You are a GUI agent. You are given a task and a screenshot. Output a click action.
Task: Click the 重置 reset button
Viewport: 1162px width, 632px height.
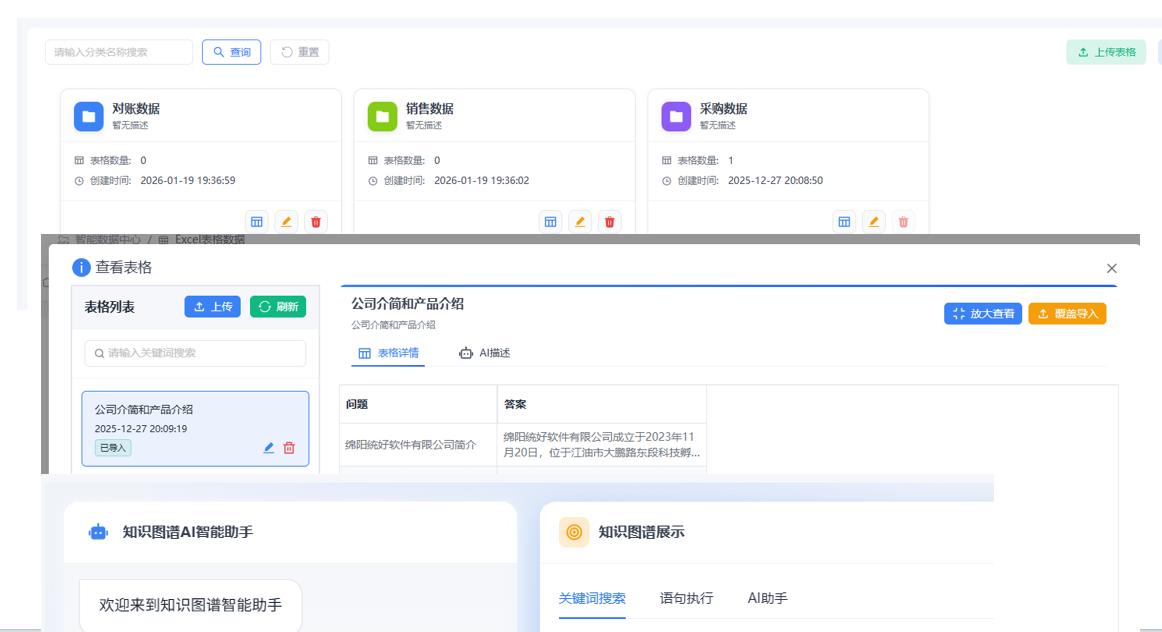click(299, 52)
